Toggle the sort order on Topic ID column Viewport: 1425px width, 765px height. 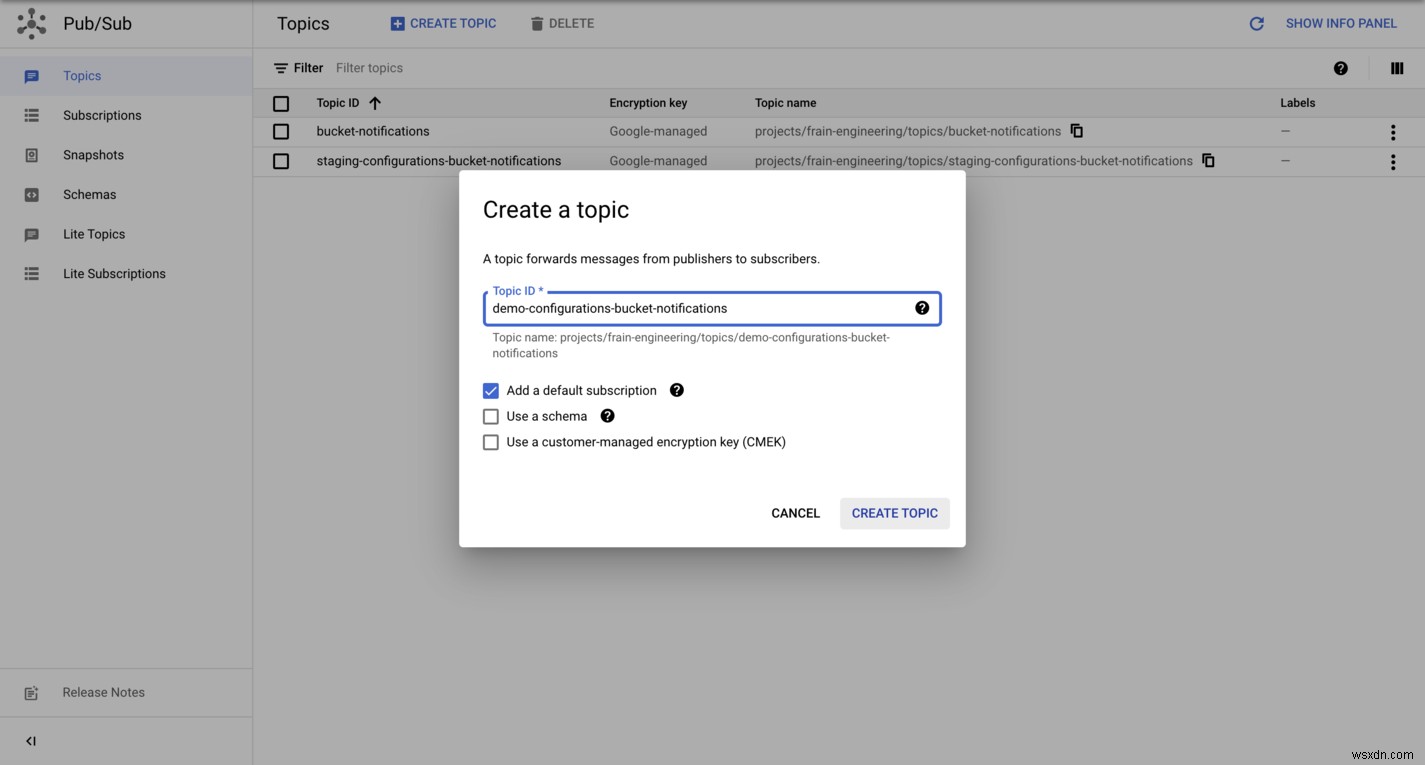[x=374, y=102]
